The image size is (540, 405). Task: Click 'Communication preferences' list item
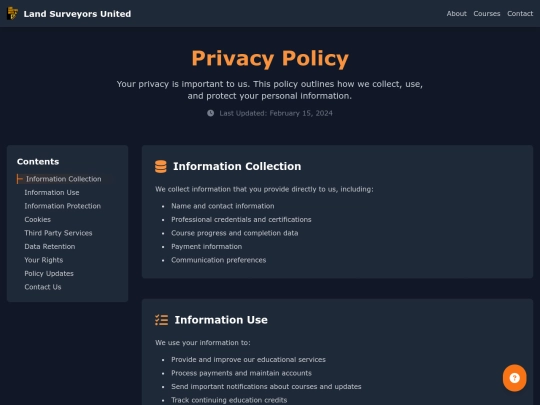(218, 260)
